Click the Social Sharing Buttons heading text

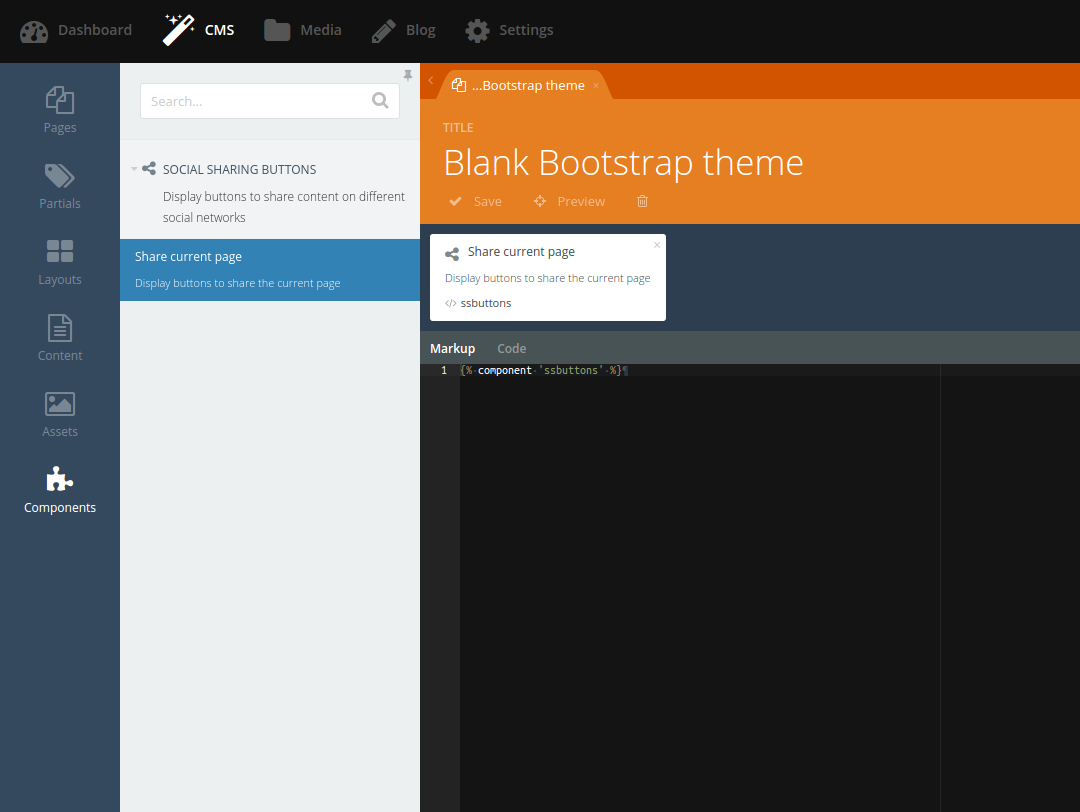(x=240, y=169)
